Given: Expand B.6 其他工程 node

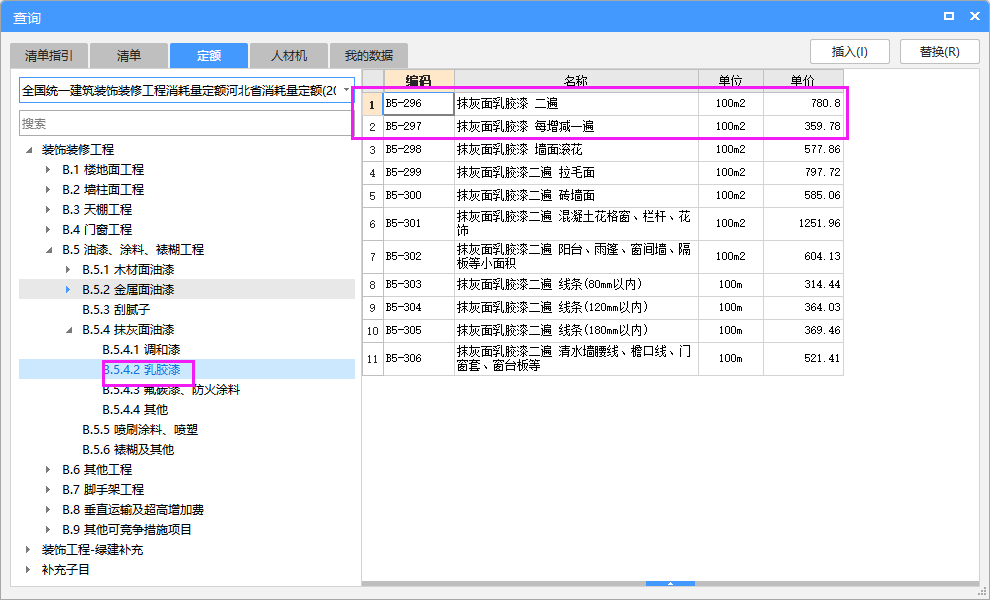Looking at the screenshot, I should click(48, 470).
